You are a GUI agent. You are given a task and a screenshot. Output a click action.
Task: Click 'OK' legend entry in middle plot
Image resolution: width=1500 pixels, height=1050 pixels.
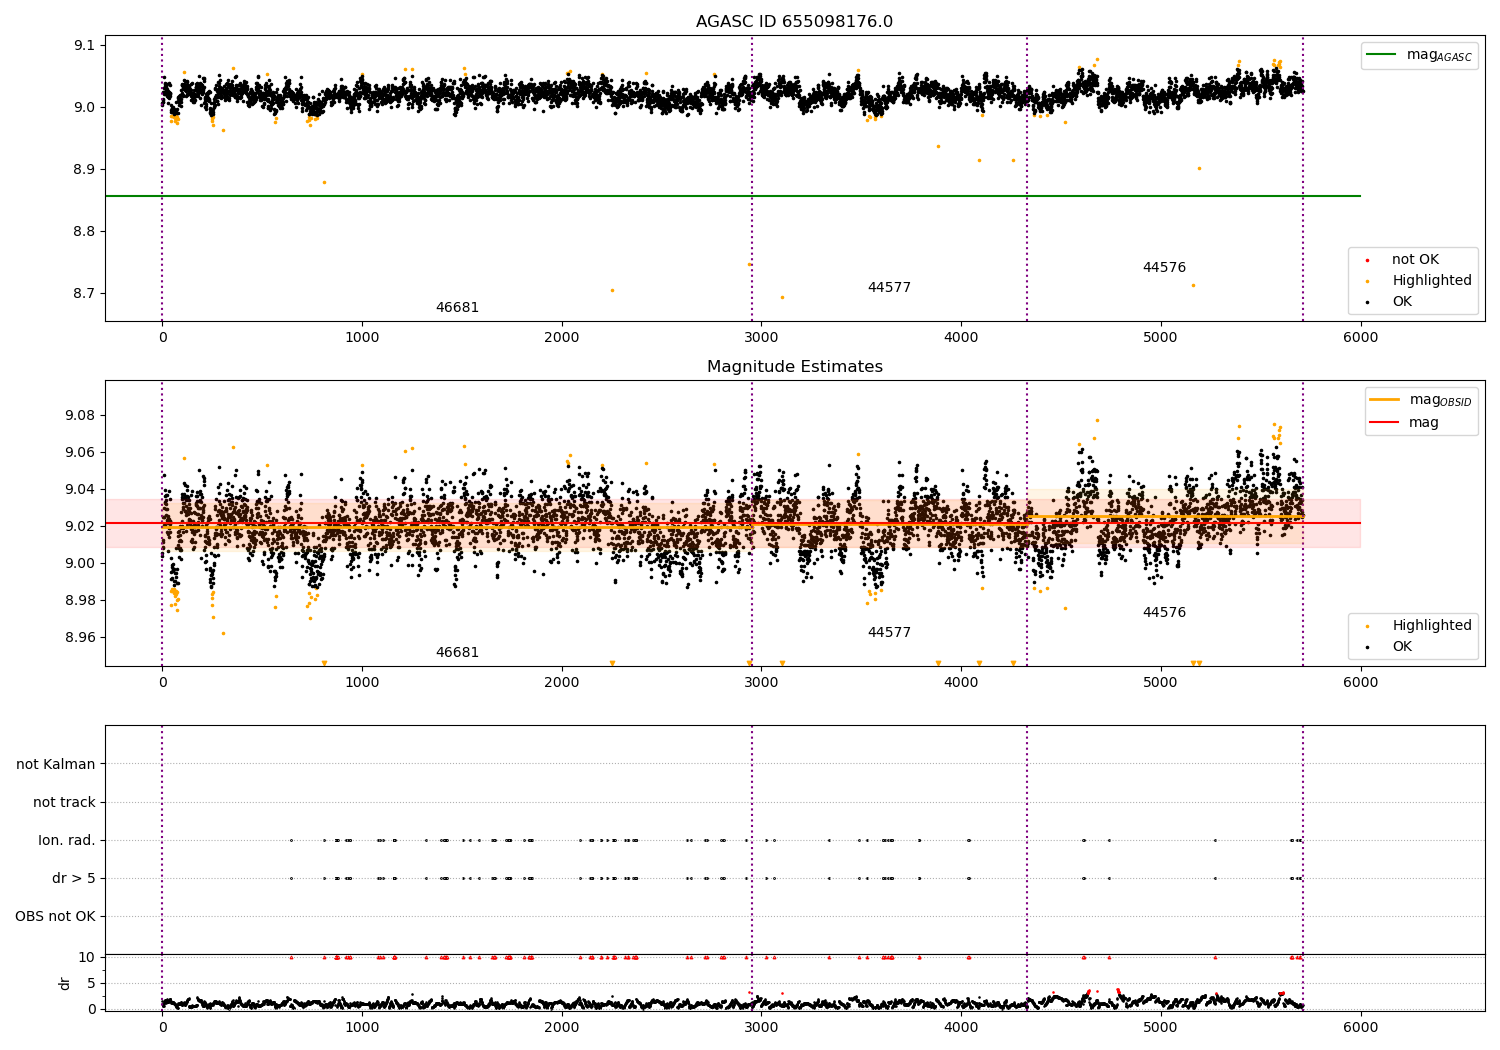click(x=1390, y=647)
